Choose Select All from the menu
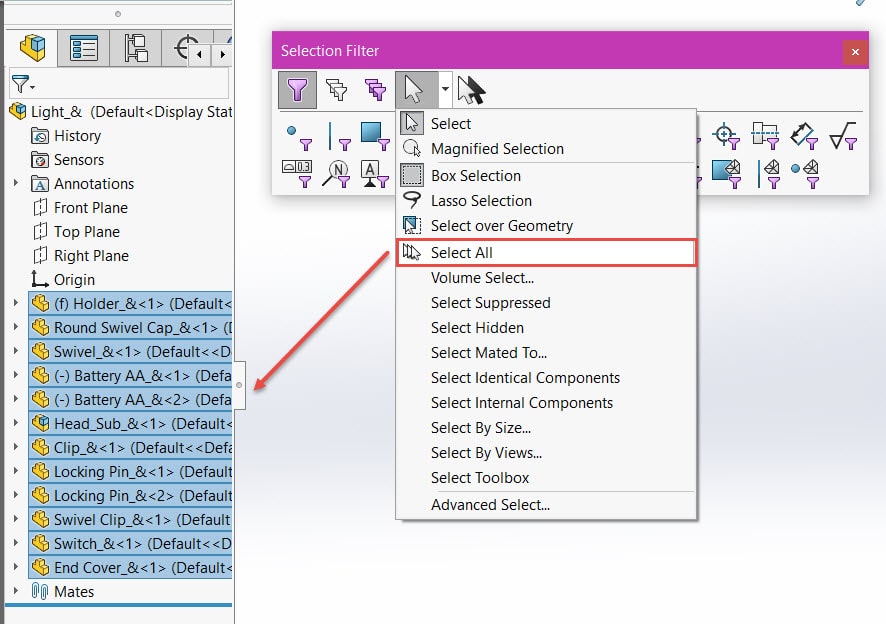The height and width of the screenshot is (624, 886). (546, 253)
